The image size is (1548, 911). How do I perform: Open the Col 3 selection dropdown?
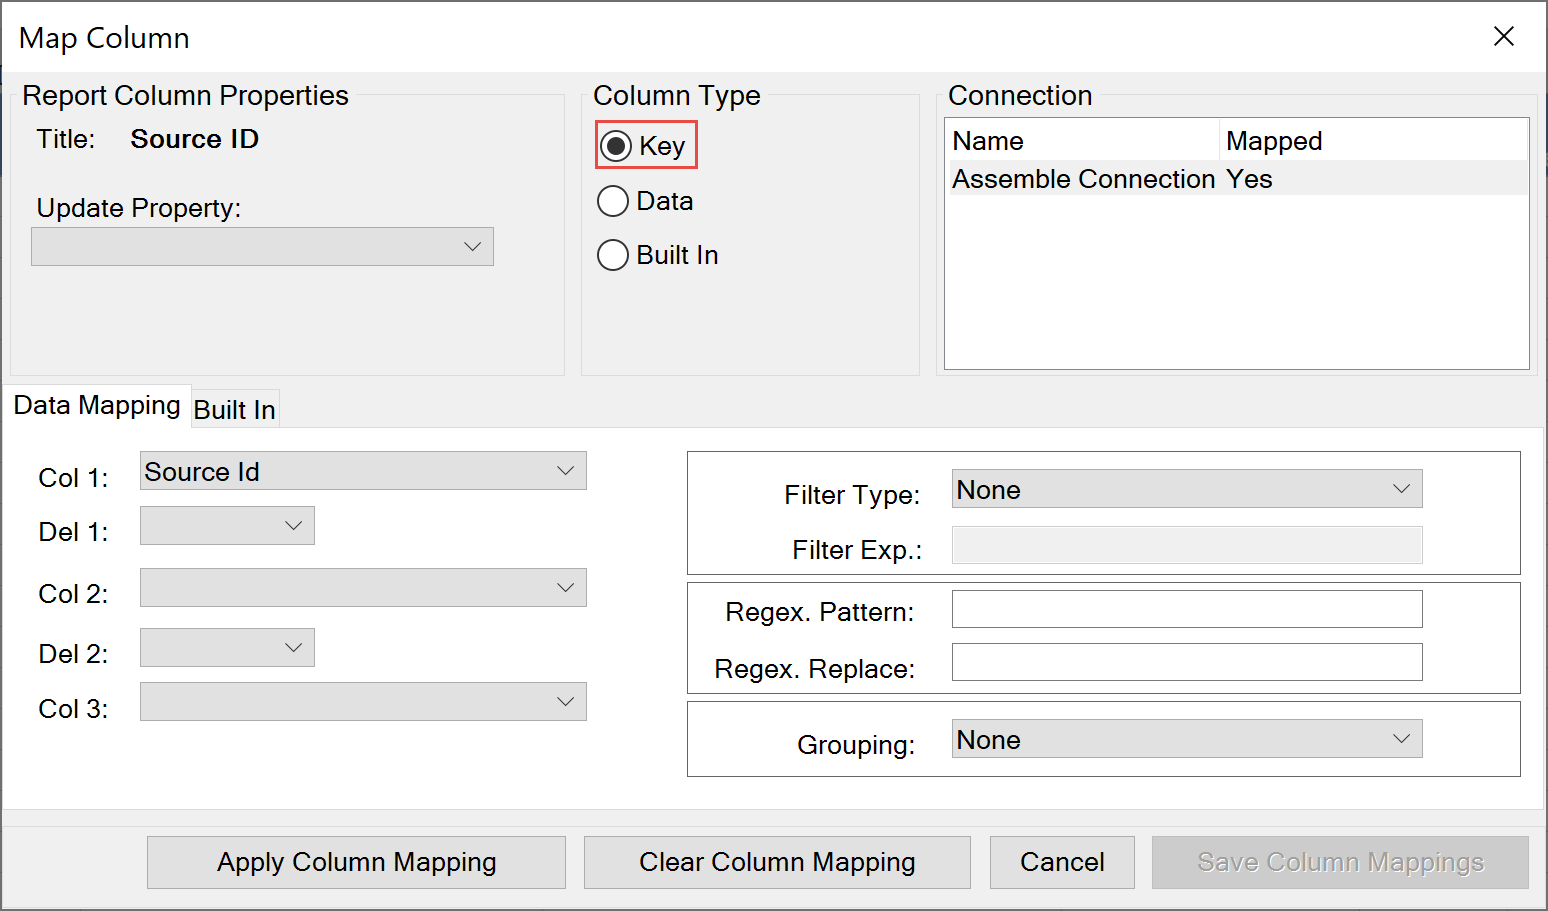pyautogui.click(x=363, y=701)
